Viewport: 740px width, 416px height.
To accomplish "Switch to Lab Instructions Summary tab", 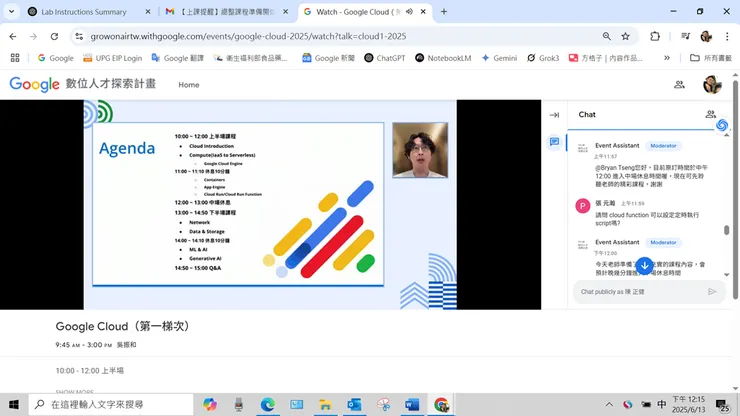I will click(x=84, y=12).
